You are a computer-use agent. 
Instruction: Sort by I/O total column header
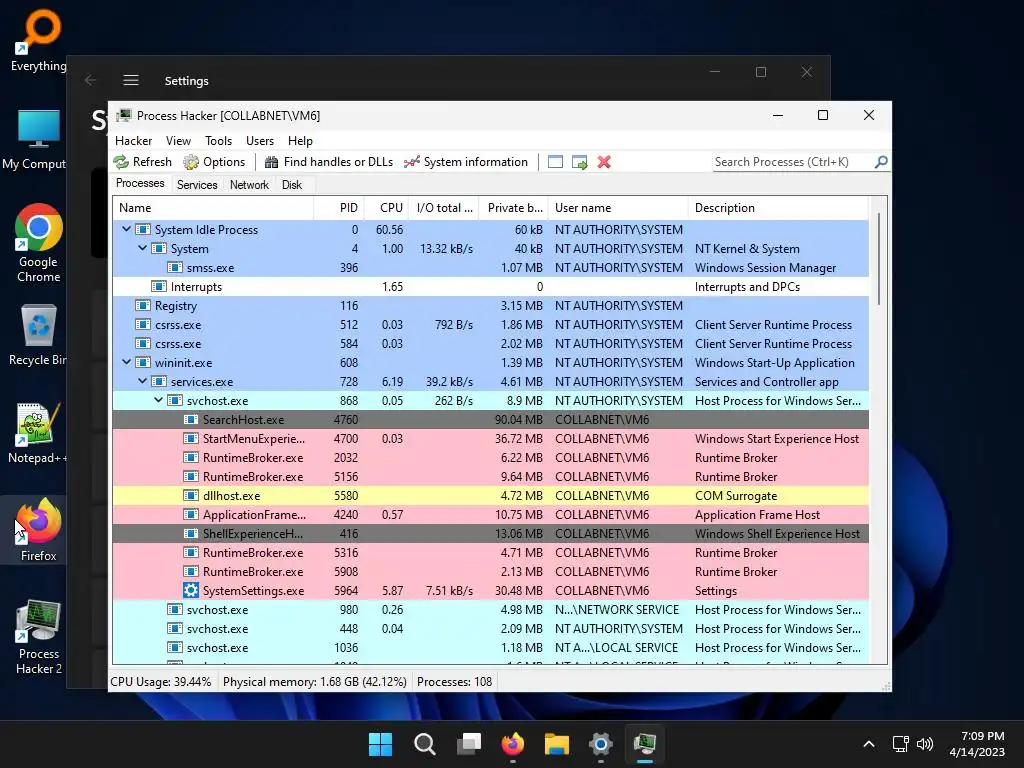pyautogui.click(x=444, y=208)
